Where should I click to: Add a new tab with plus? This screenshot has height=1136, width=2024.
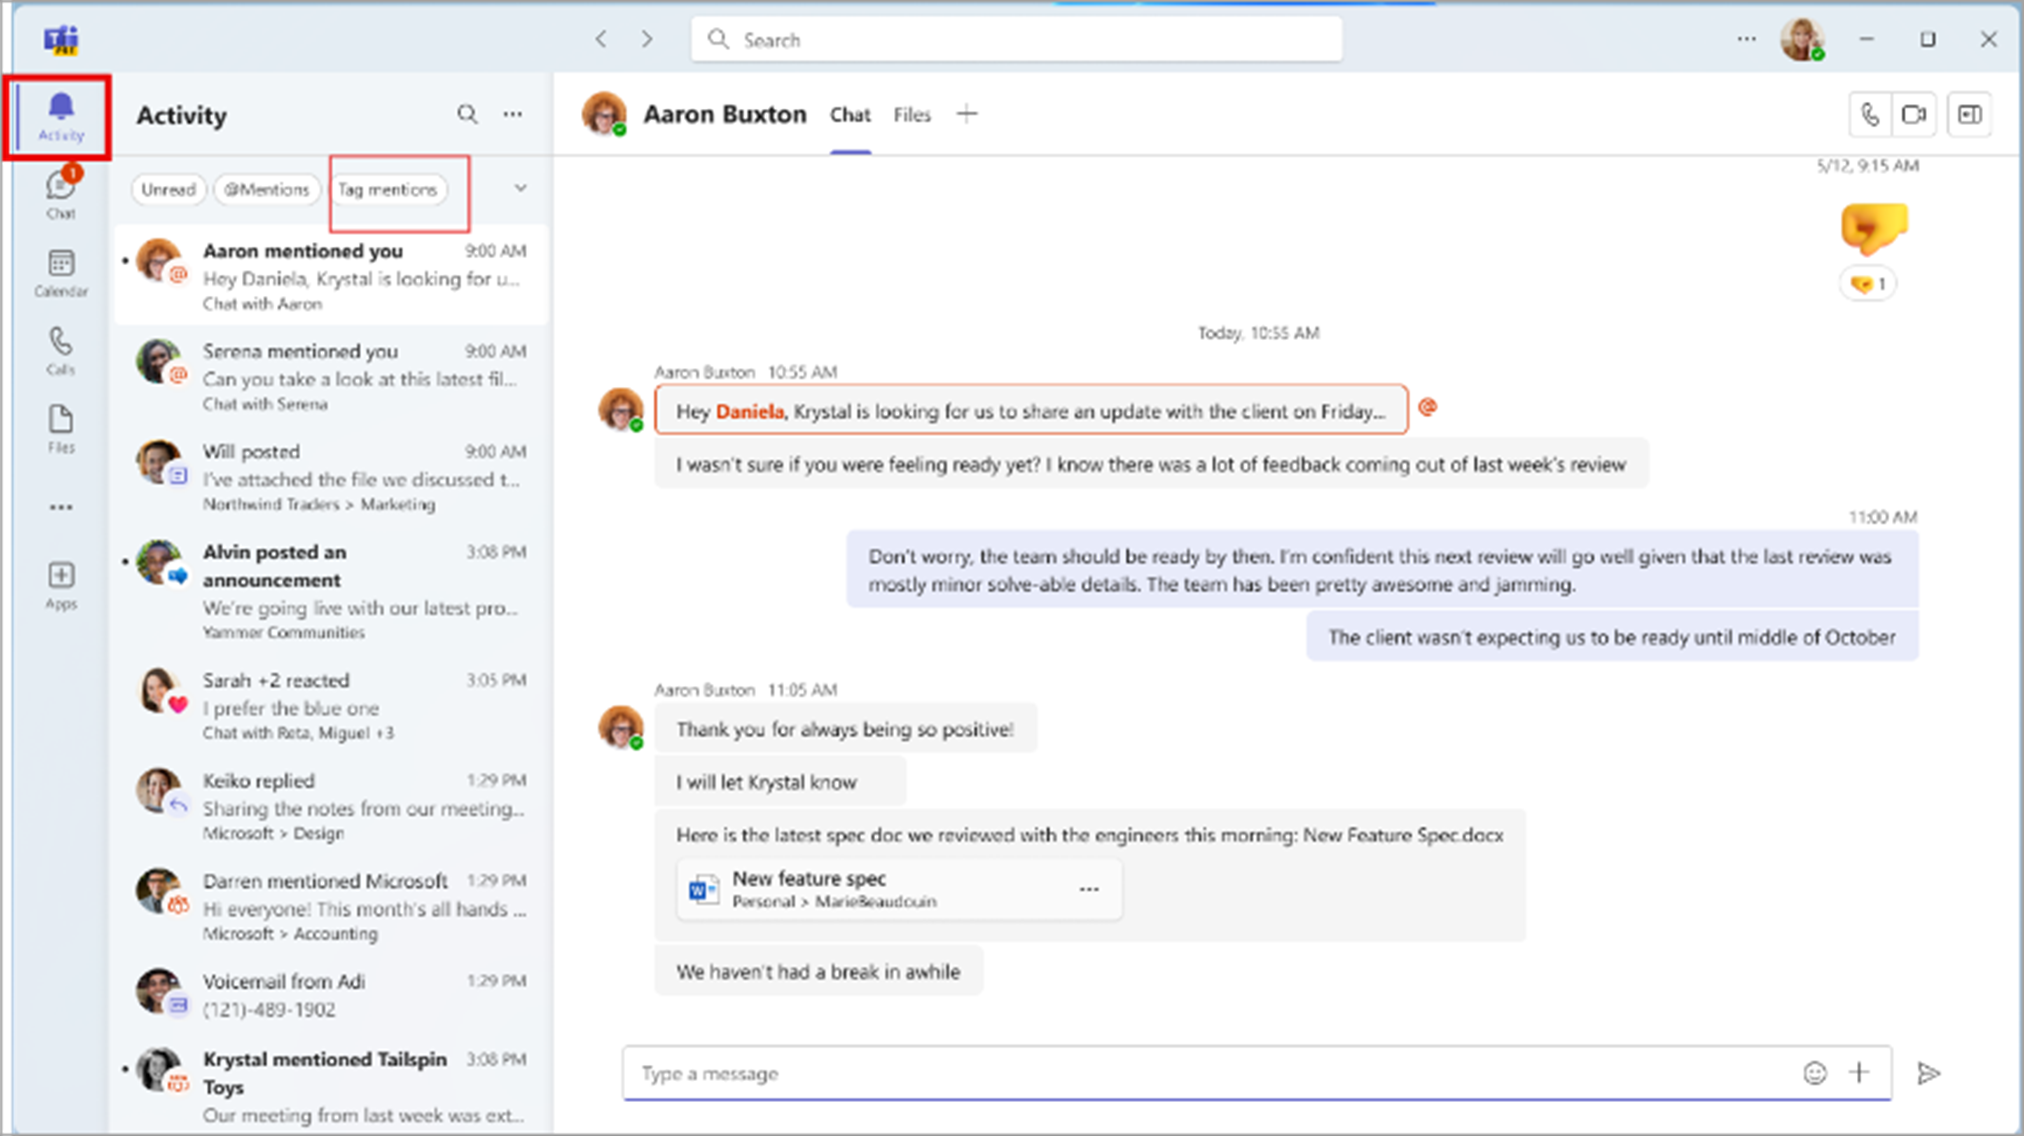click(966, 114)
